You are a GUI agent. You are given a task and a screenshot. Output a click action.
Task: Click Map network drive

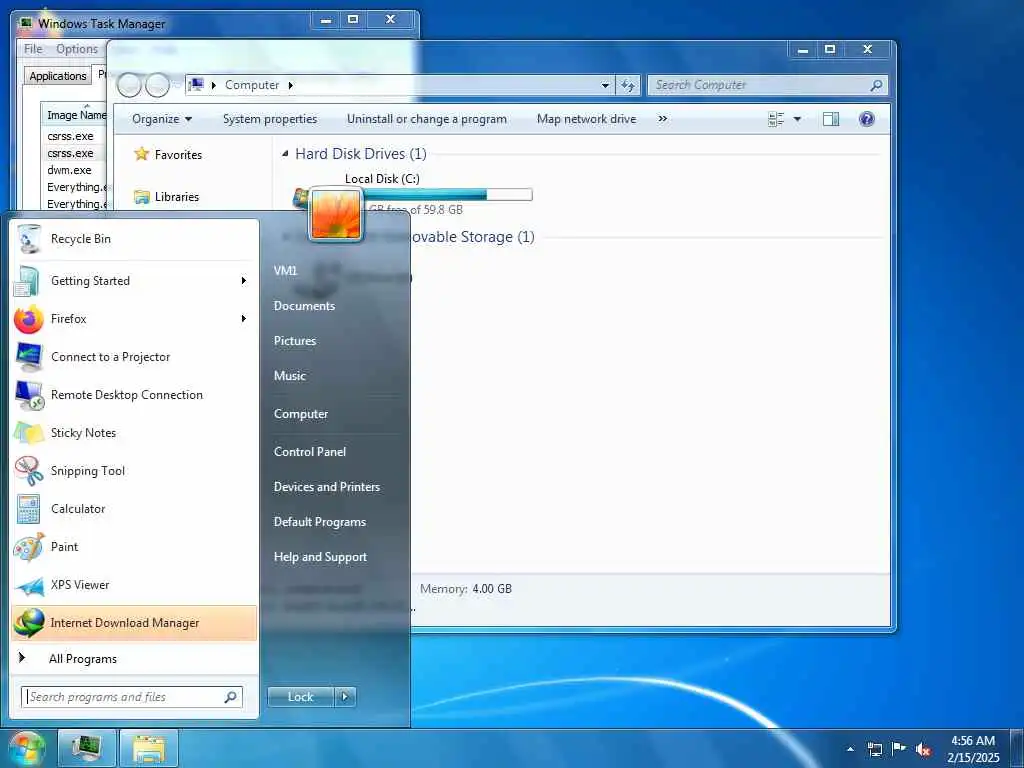[586, 119]
